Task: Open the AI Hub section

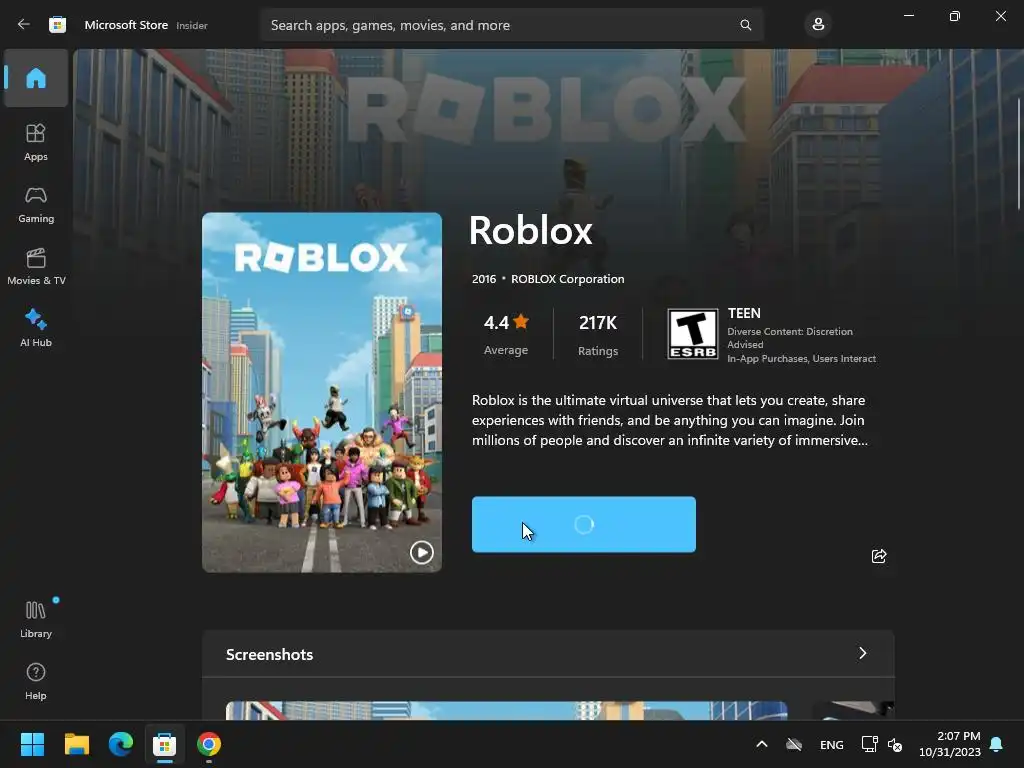Action: click(x=36, y=328)
